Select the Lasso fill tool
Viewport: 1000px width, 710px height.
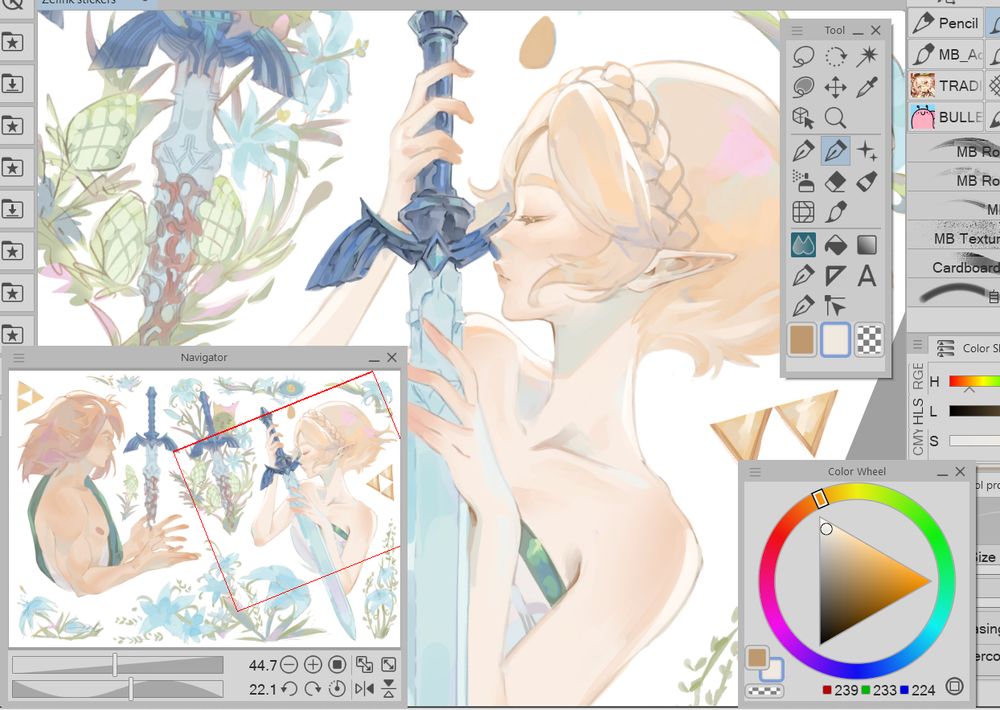[x=804, y=87]
